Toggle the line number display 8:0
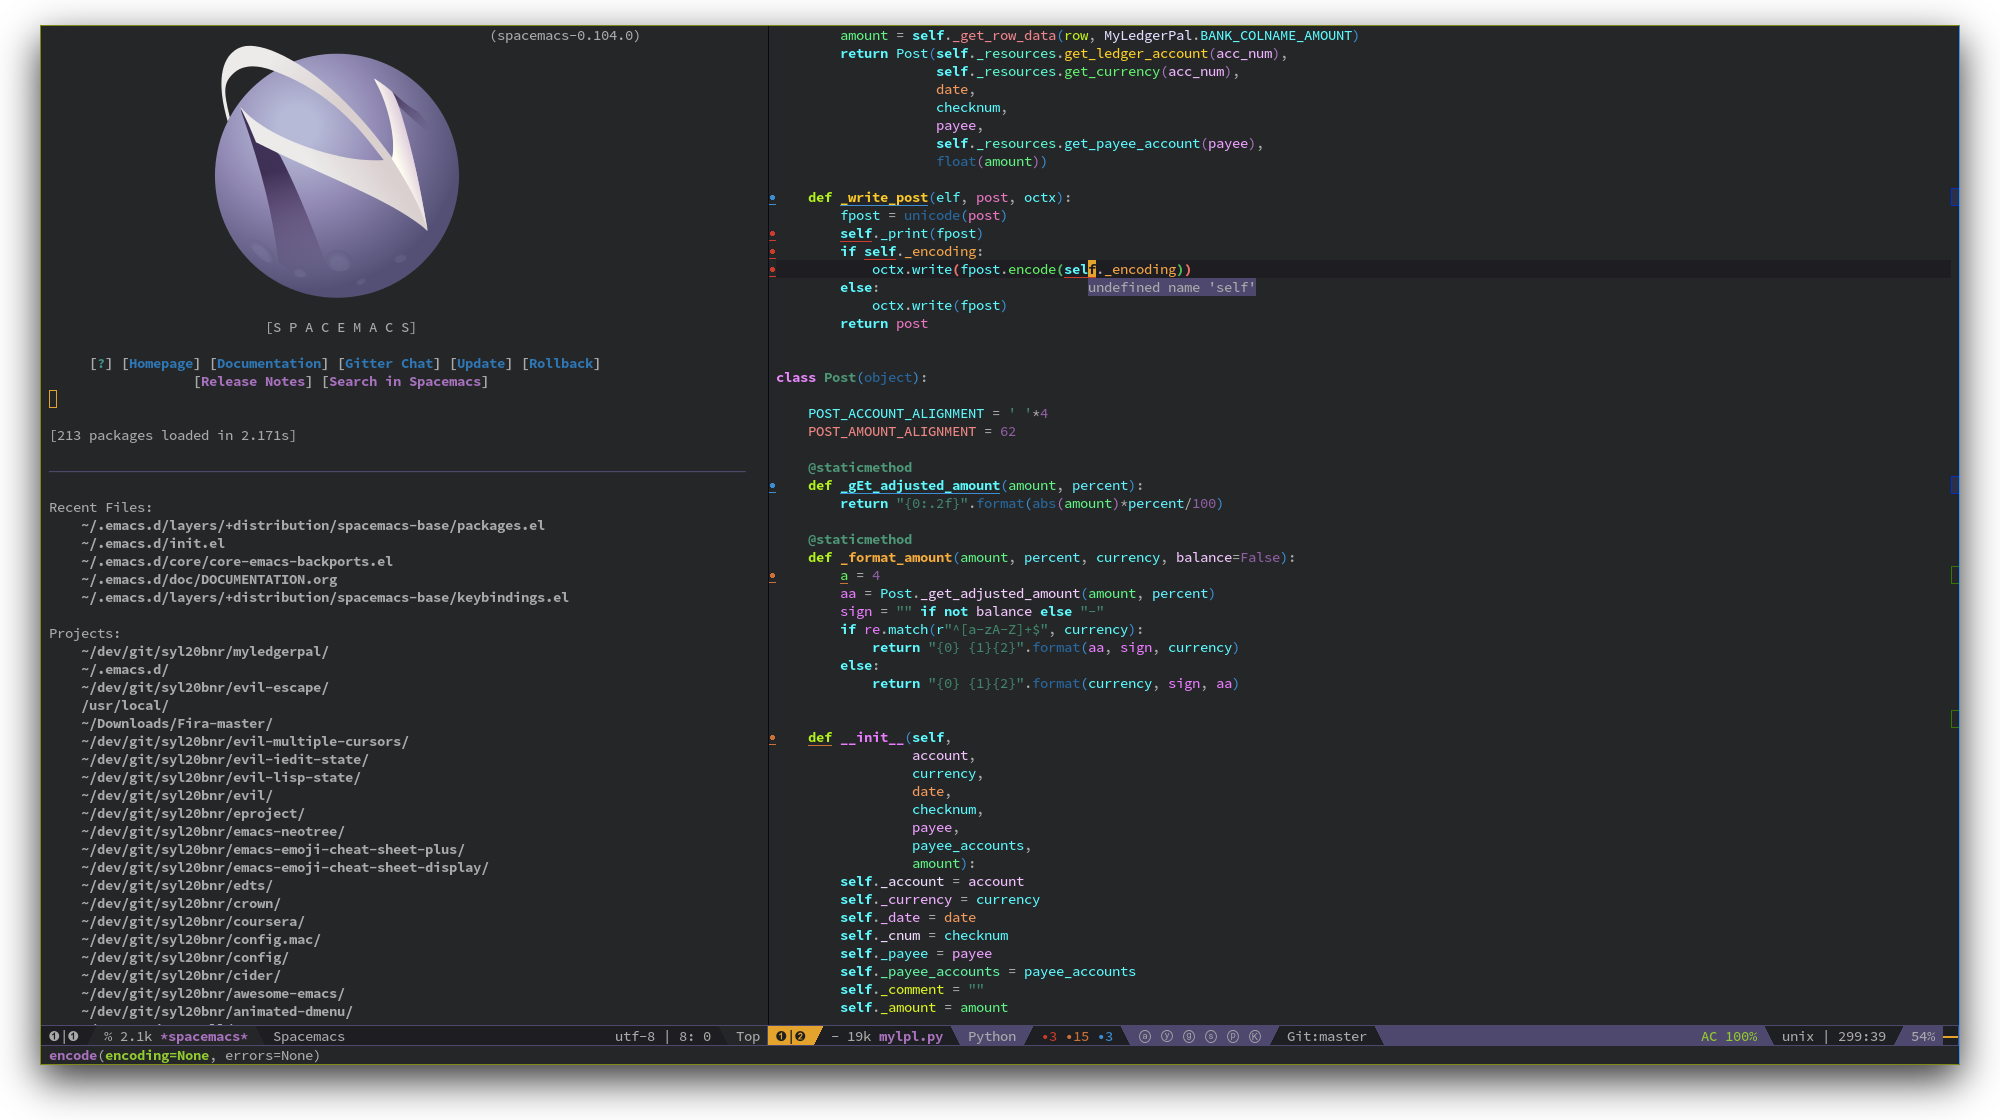The height and width of the screenshot is (1120, 2000). point(694,1036)
